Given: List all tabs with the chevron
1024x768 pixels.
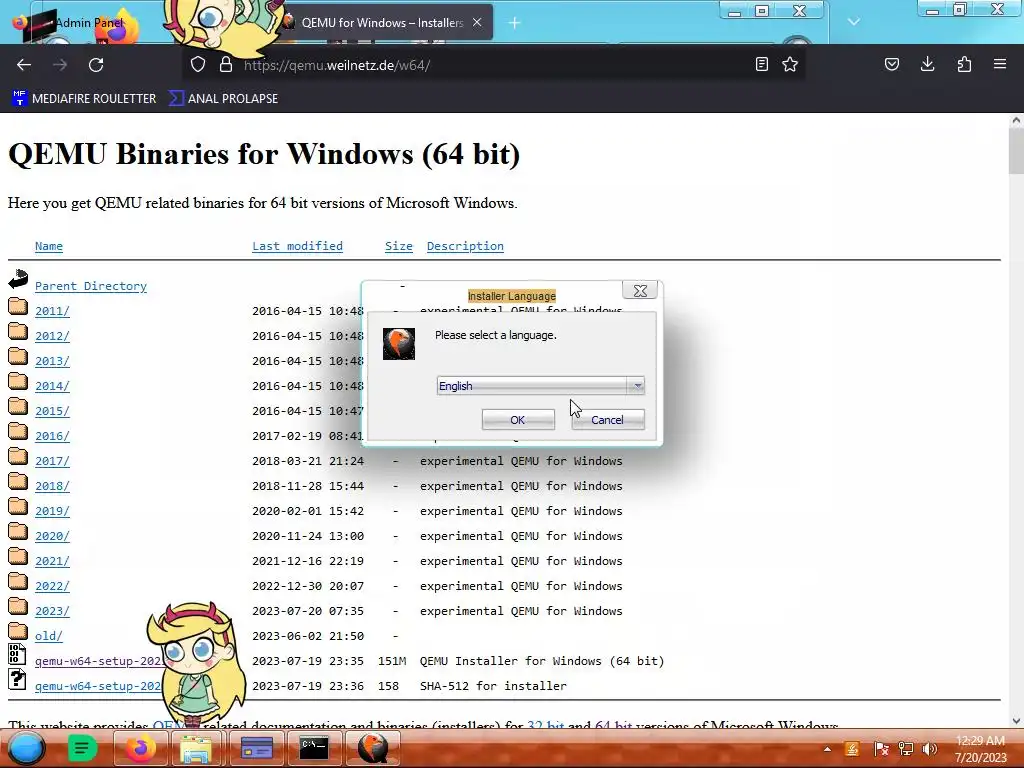Looking at the screenshot, I should pos(854,22).
